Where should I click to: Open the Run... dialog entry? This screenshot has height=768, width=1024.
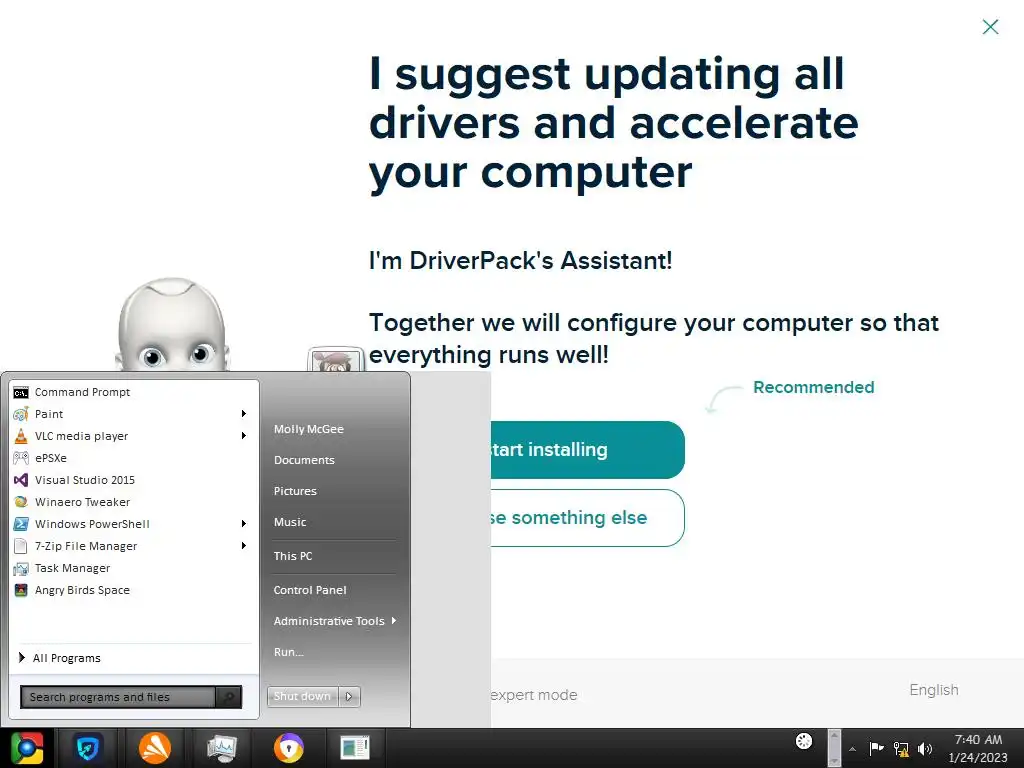point(288,652)
